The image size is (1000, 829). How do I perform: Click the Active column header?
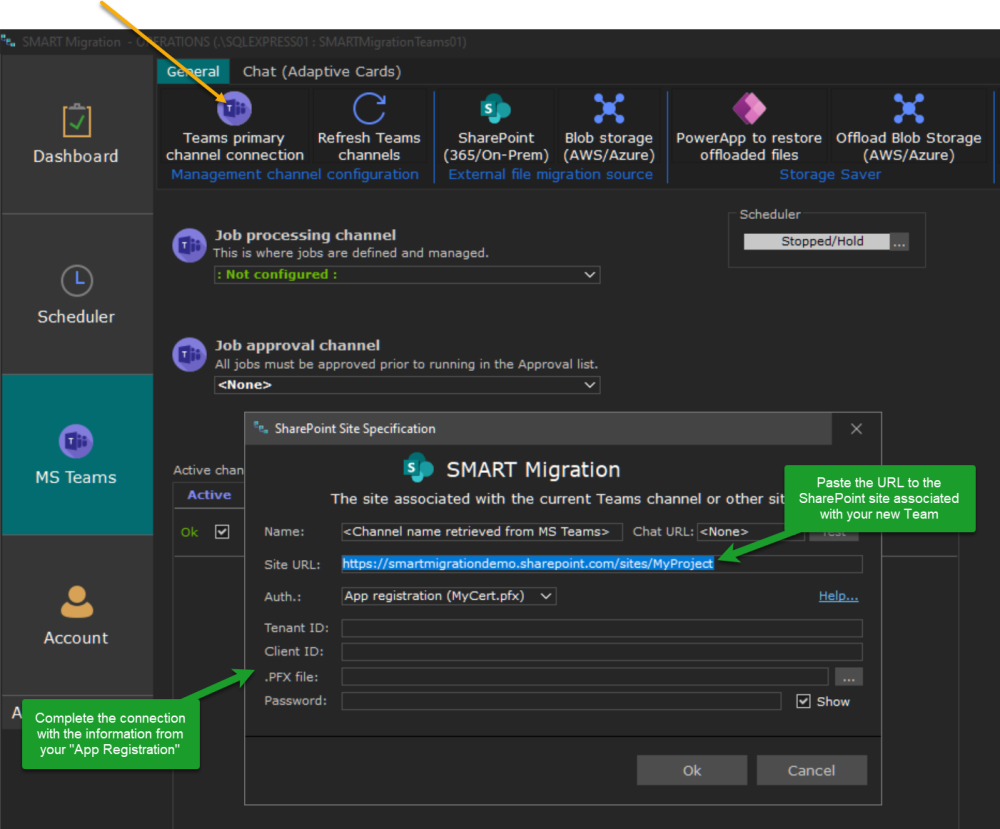[x=209, y=495]
